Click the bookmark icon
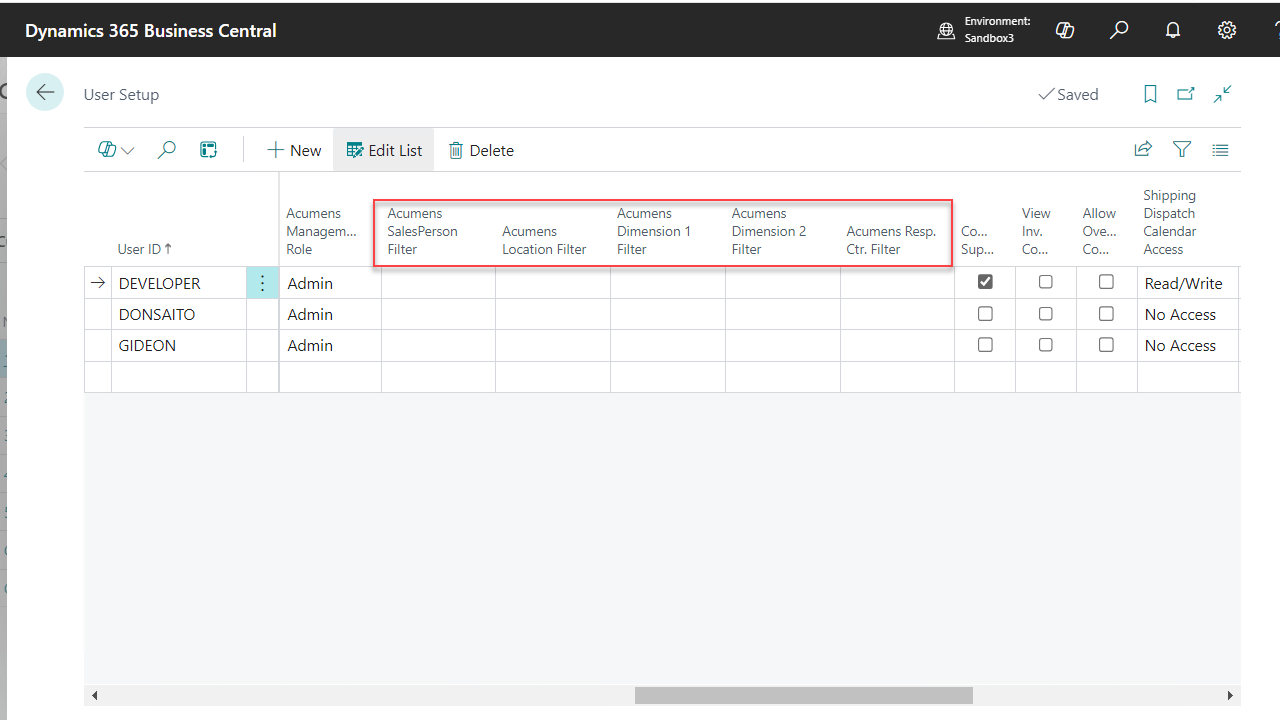 click(1150, 94)
